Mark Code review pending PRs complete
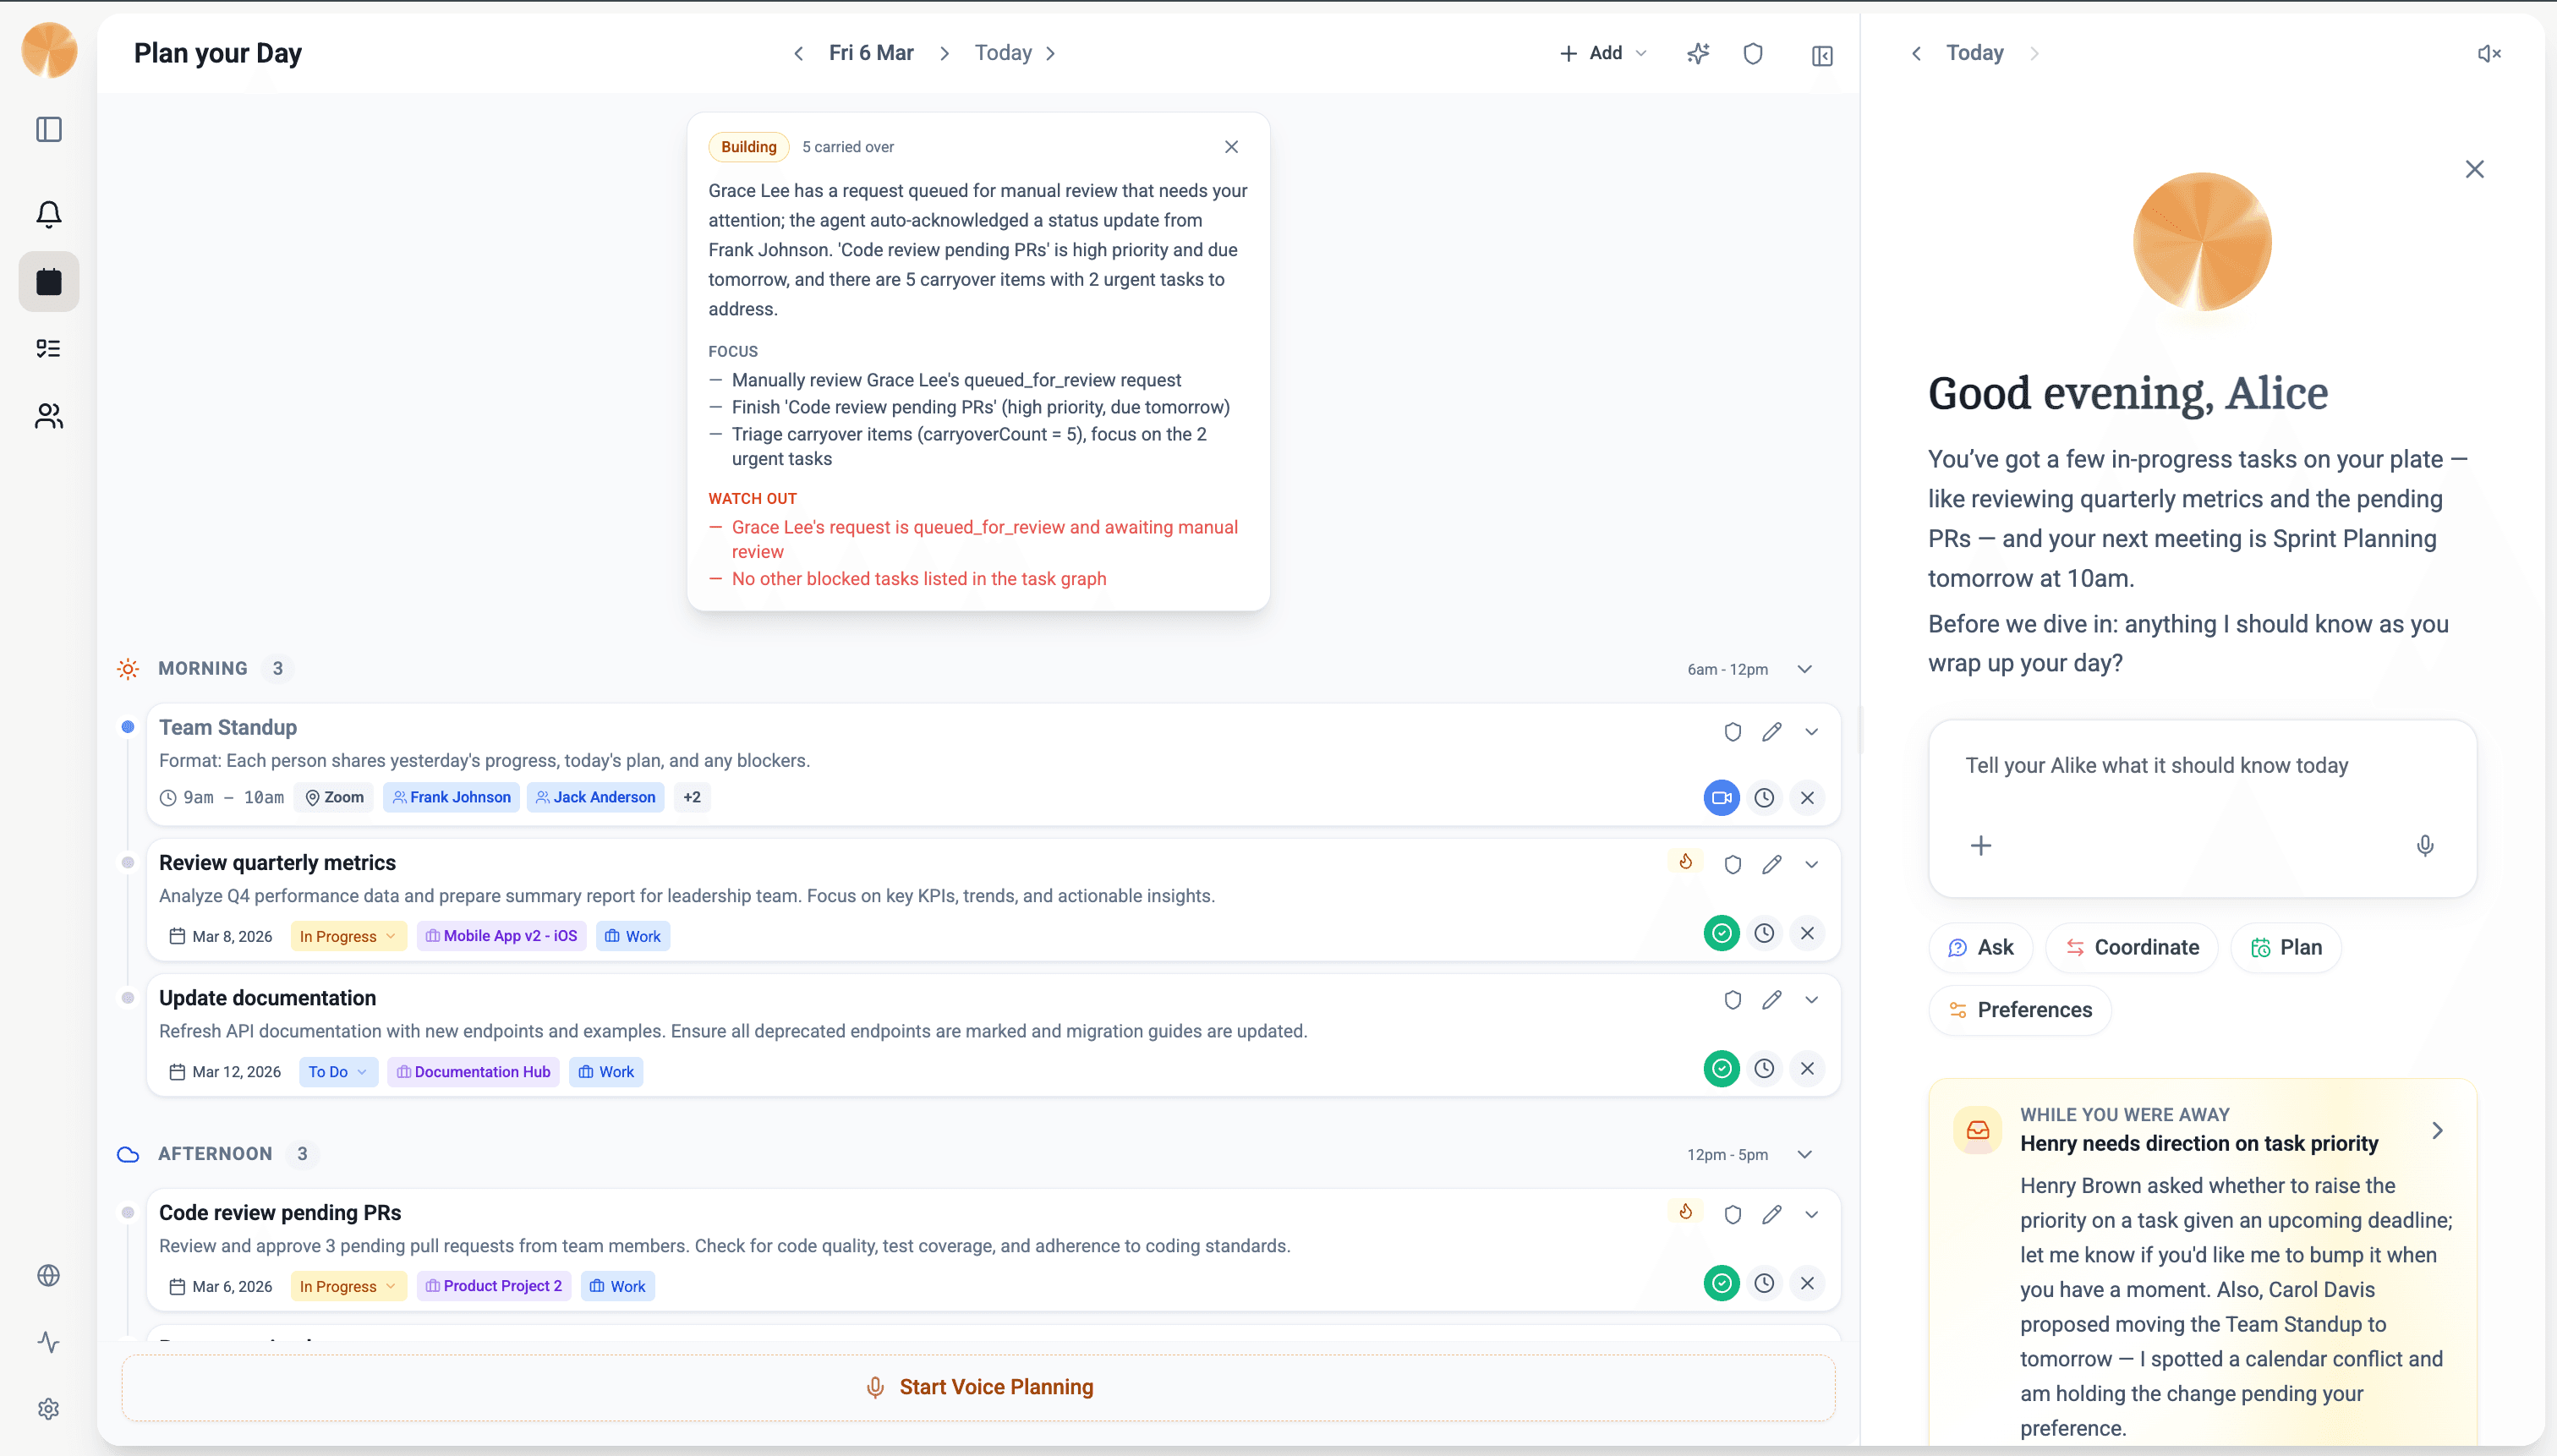The width and height of the screenshot is (2557, 1456). (1721, 1284)
